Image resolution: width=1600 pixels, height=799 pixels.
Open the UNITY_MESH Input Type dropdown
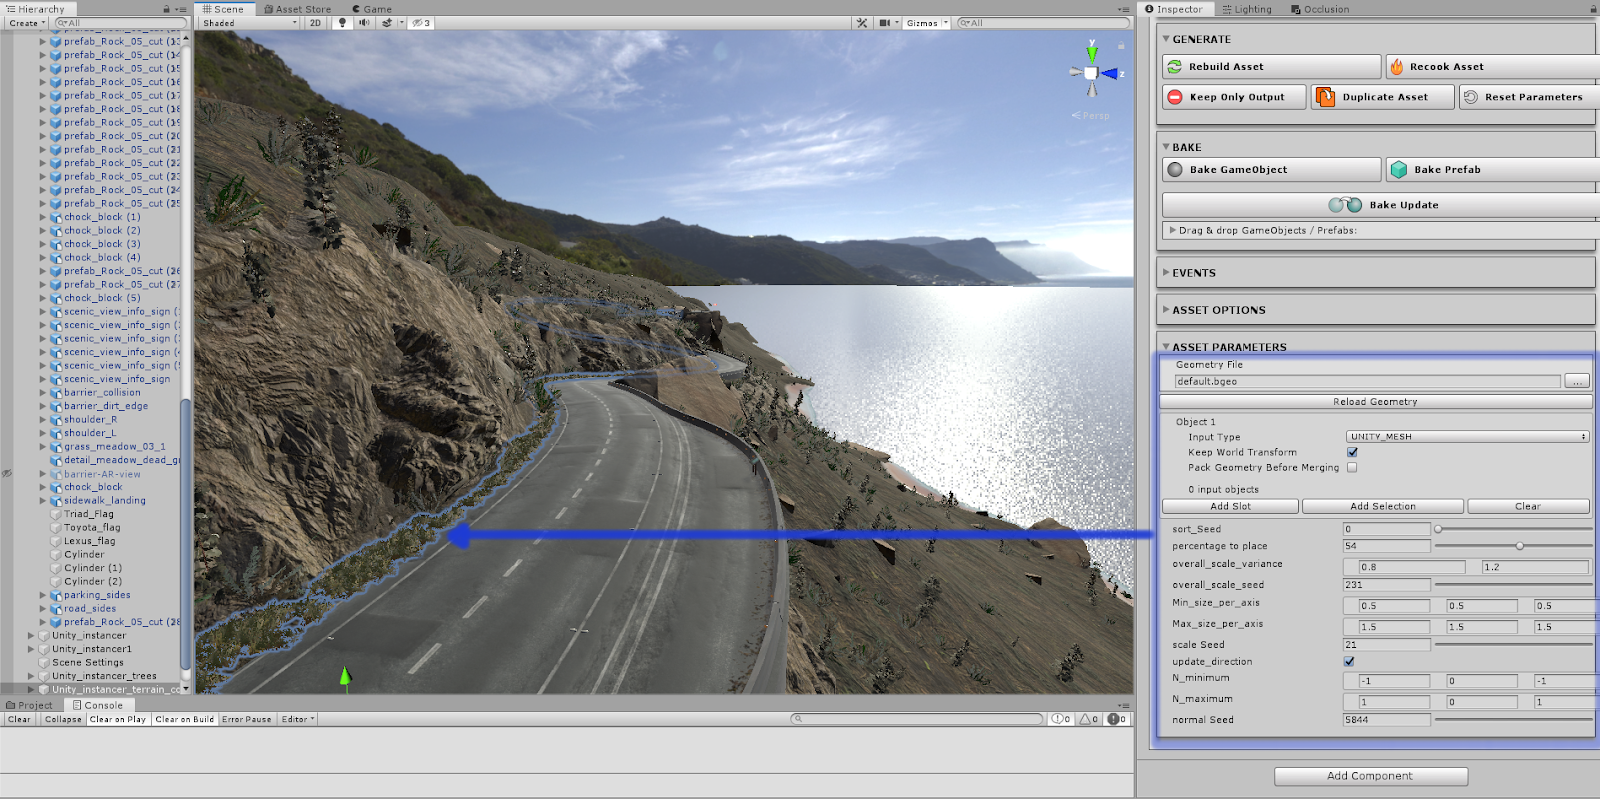tap(1467, 437)
